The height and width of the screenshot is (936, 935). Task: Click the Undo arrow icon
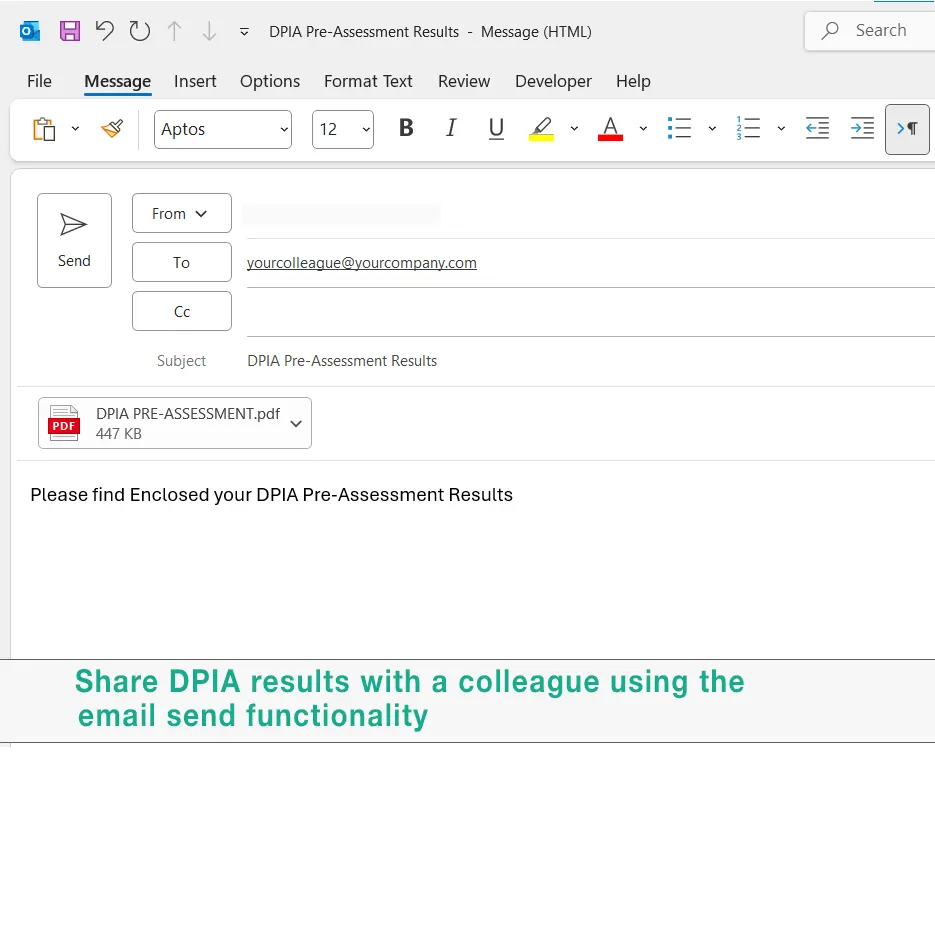pyautogui.click(x=105, y=31)
